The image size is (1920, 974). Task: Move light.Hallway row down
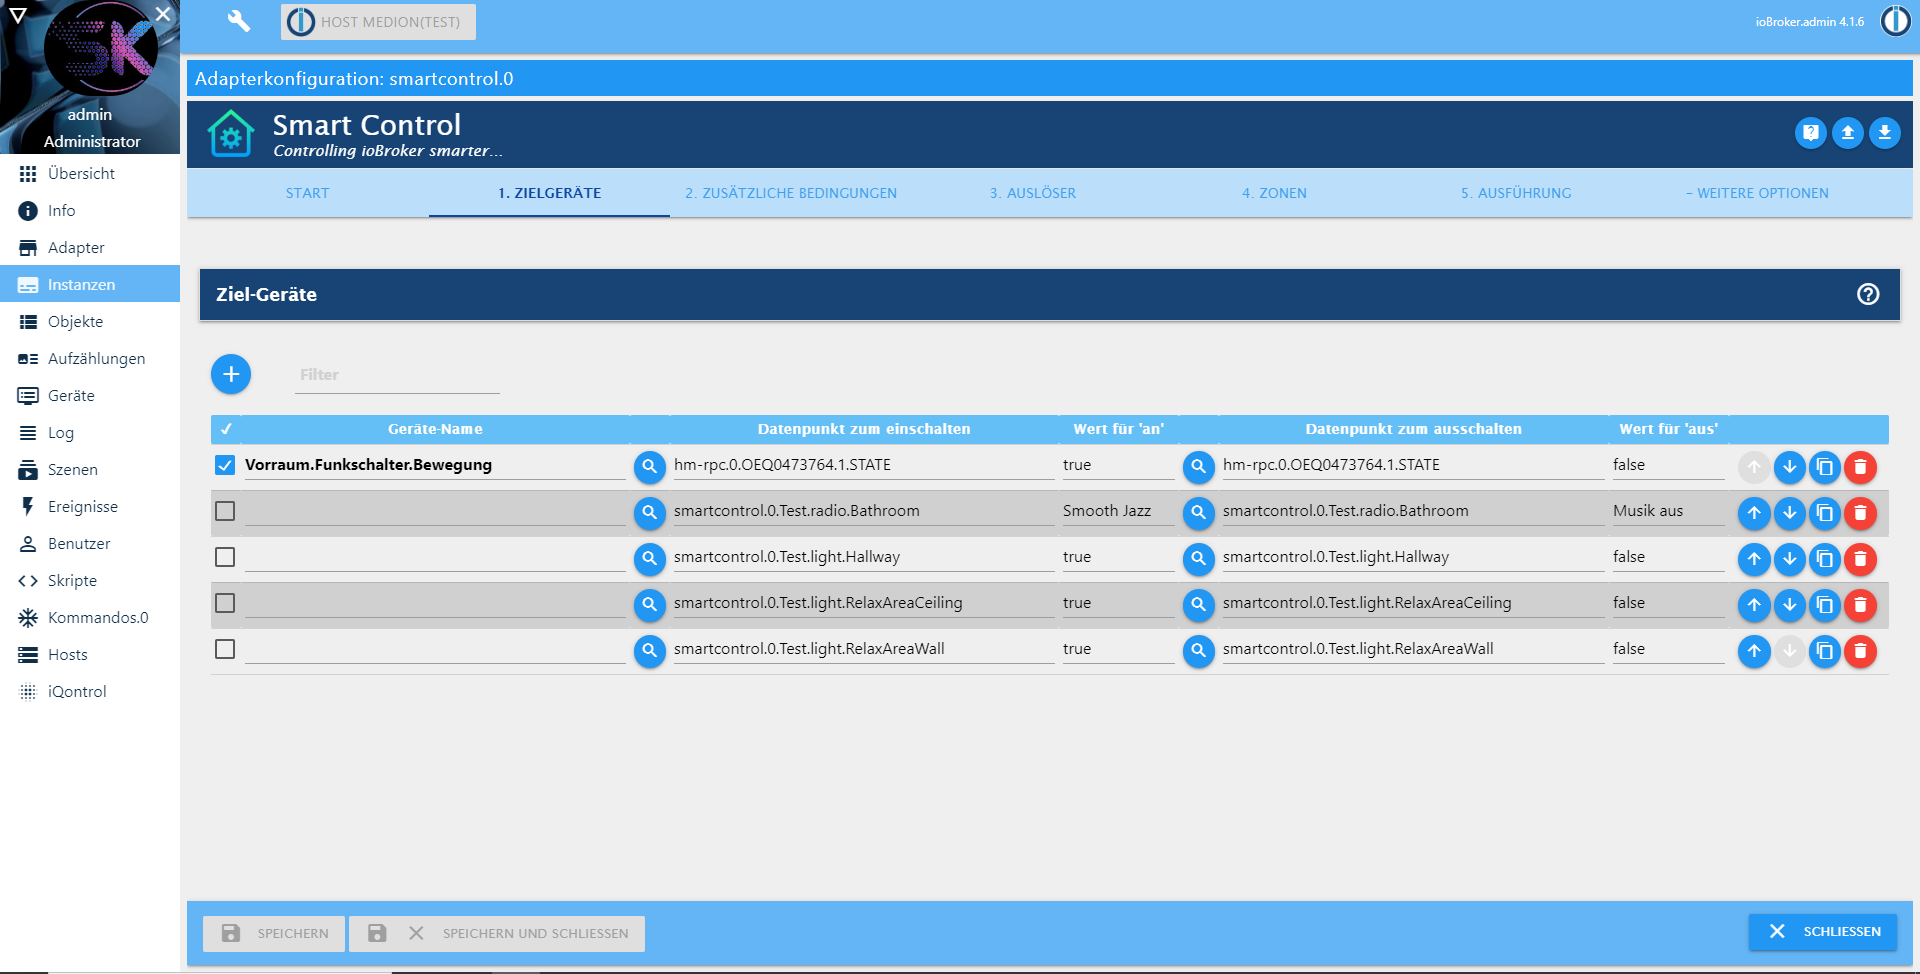[x=1789, y=559]
